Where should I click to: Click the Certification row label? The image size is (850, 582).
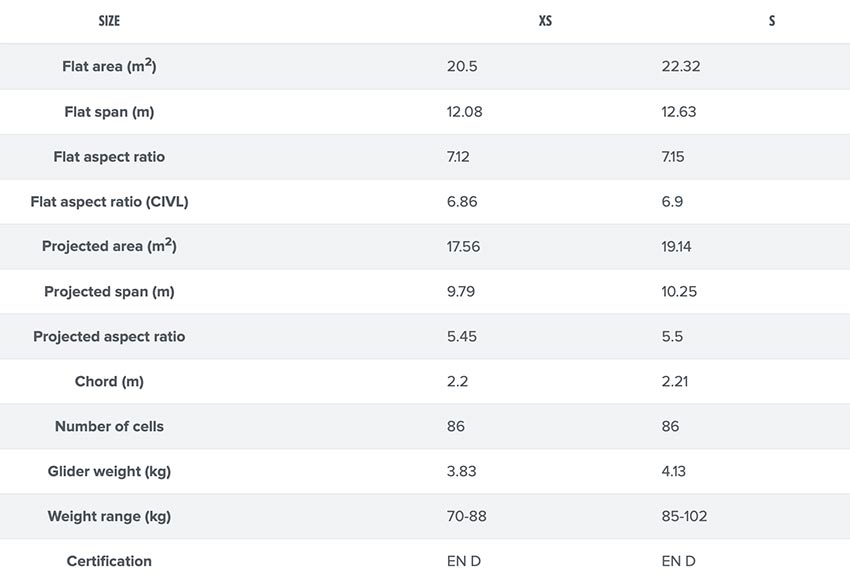pyautogui.click(x=109, y=561)
